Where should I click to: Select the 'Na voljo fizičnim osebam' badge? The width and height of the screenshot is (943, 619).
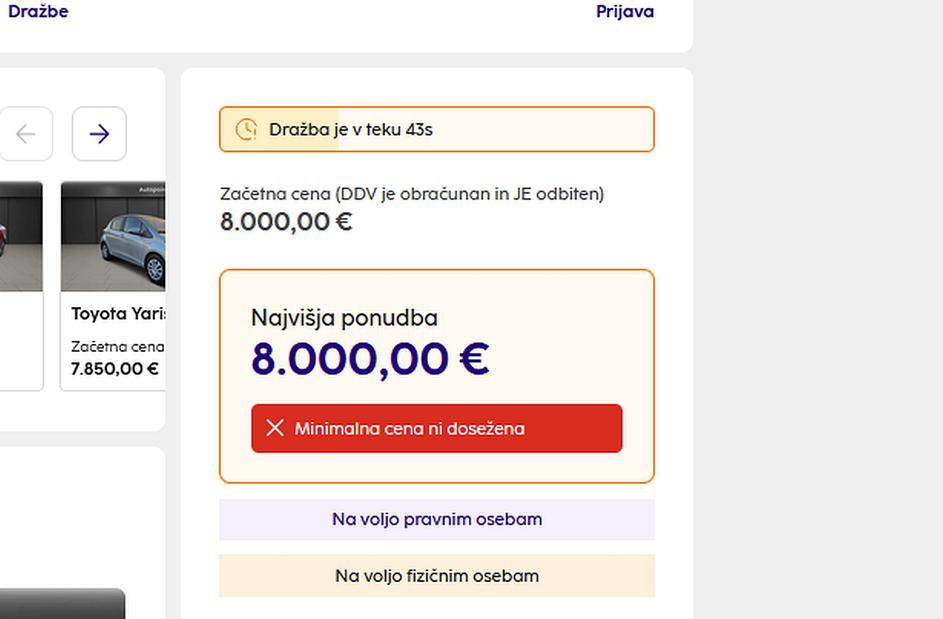(x=436, y=576)
